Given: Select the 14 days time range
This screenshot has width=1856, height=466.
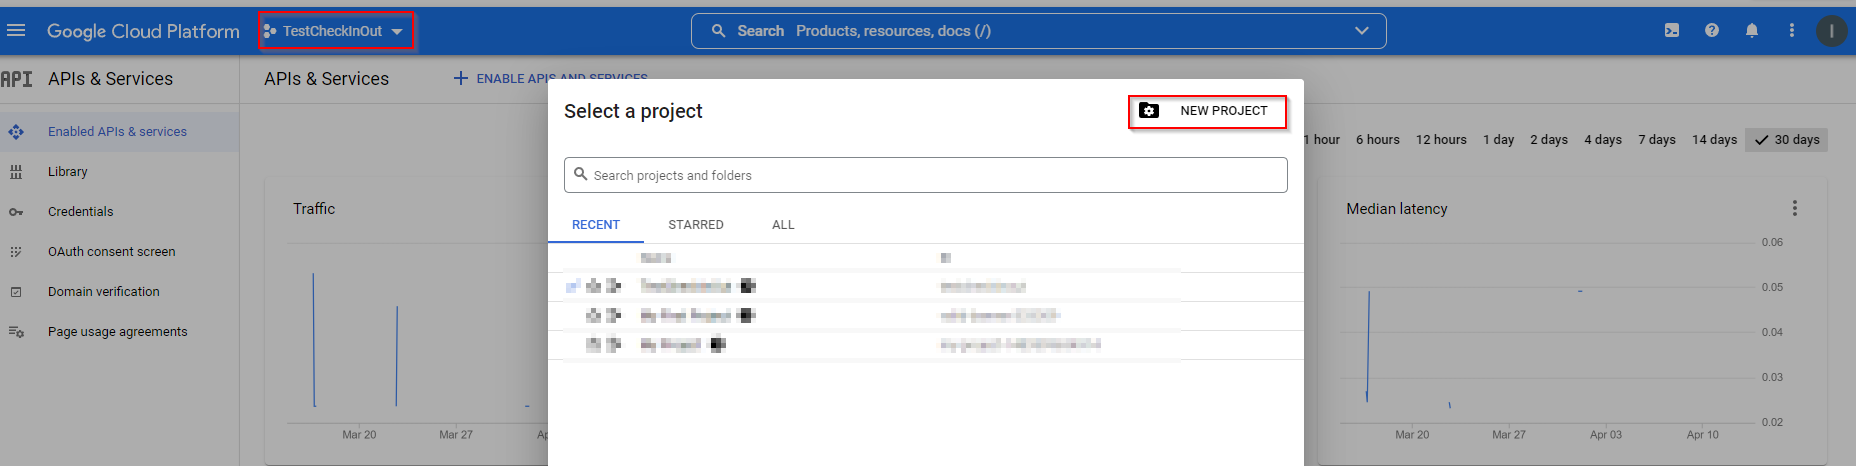Looking at the screenshot, I should pyautogui.click(x=1714, y=140).
